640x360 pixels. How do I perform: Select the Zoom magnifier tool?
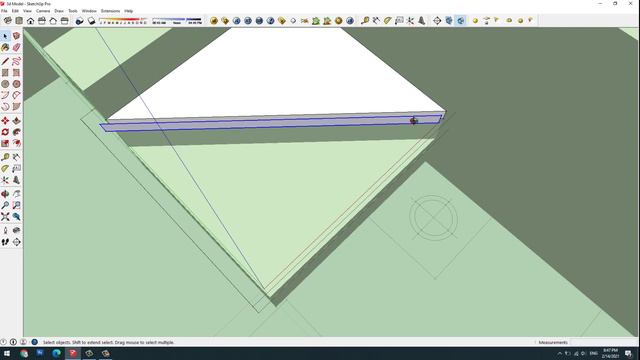click(5, 205)
